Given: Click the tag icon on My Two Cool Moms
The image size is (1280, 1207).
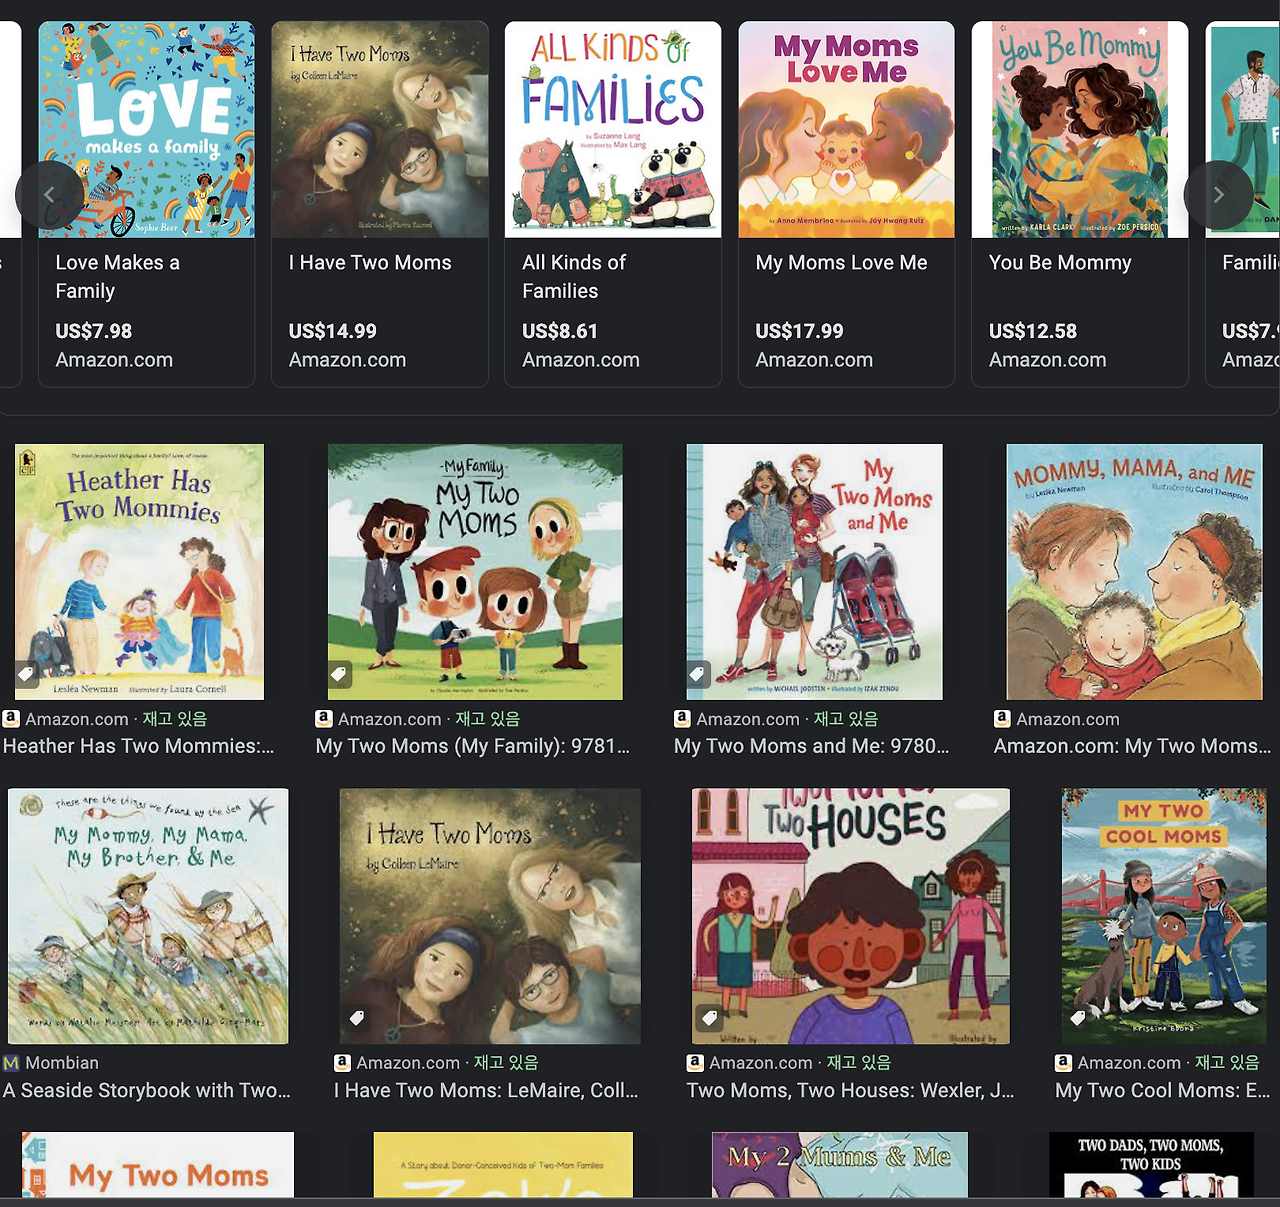Looking at the screenshot, I should point(1078,1018).
